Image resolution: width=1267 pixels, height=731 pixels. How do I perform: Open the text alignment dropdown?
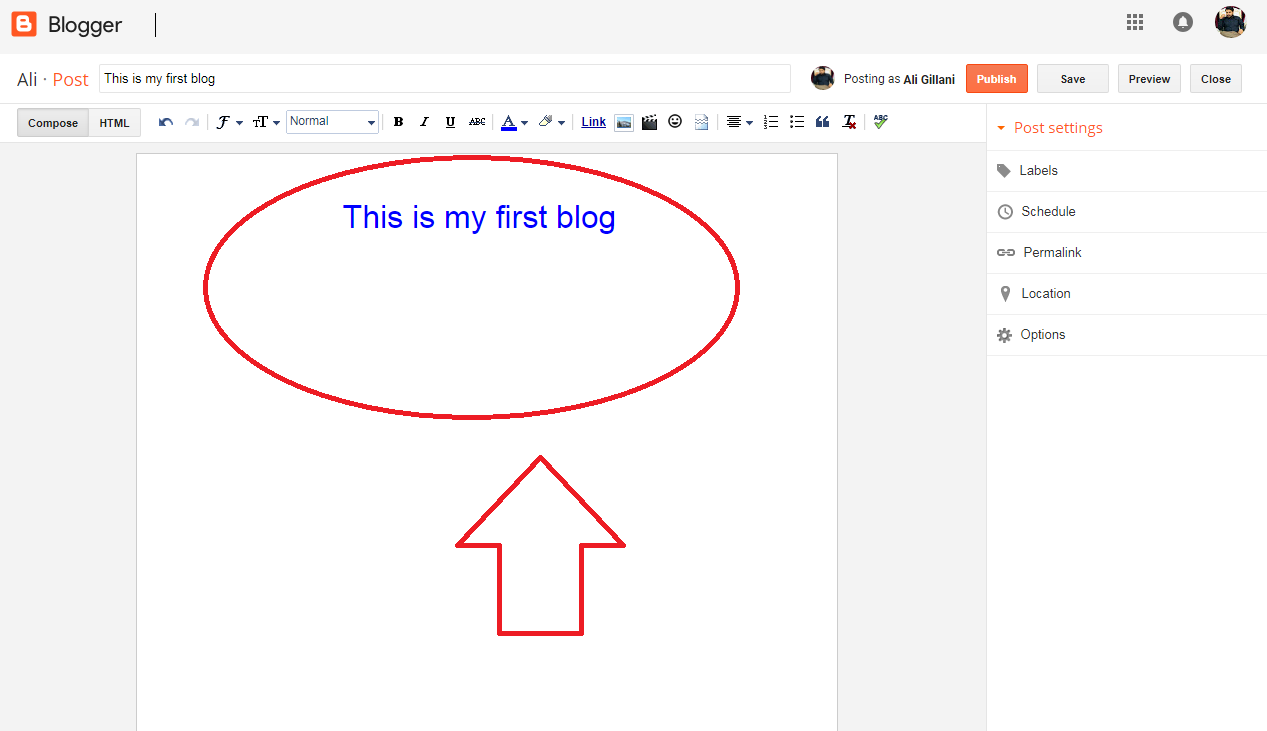point(738,121)
